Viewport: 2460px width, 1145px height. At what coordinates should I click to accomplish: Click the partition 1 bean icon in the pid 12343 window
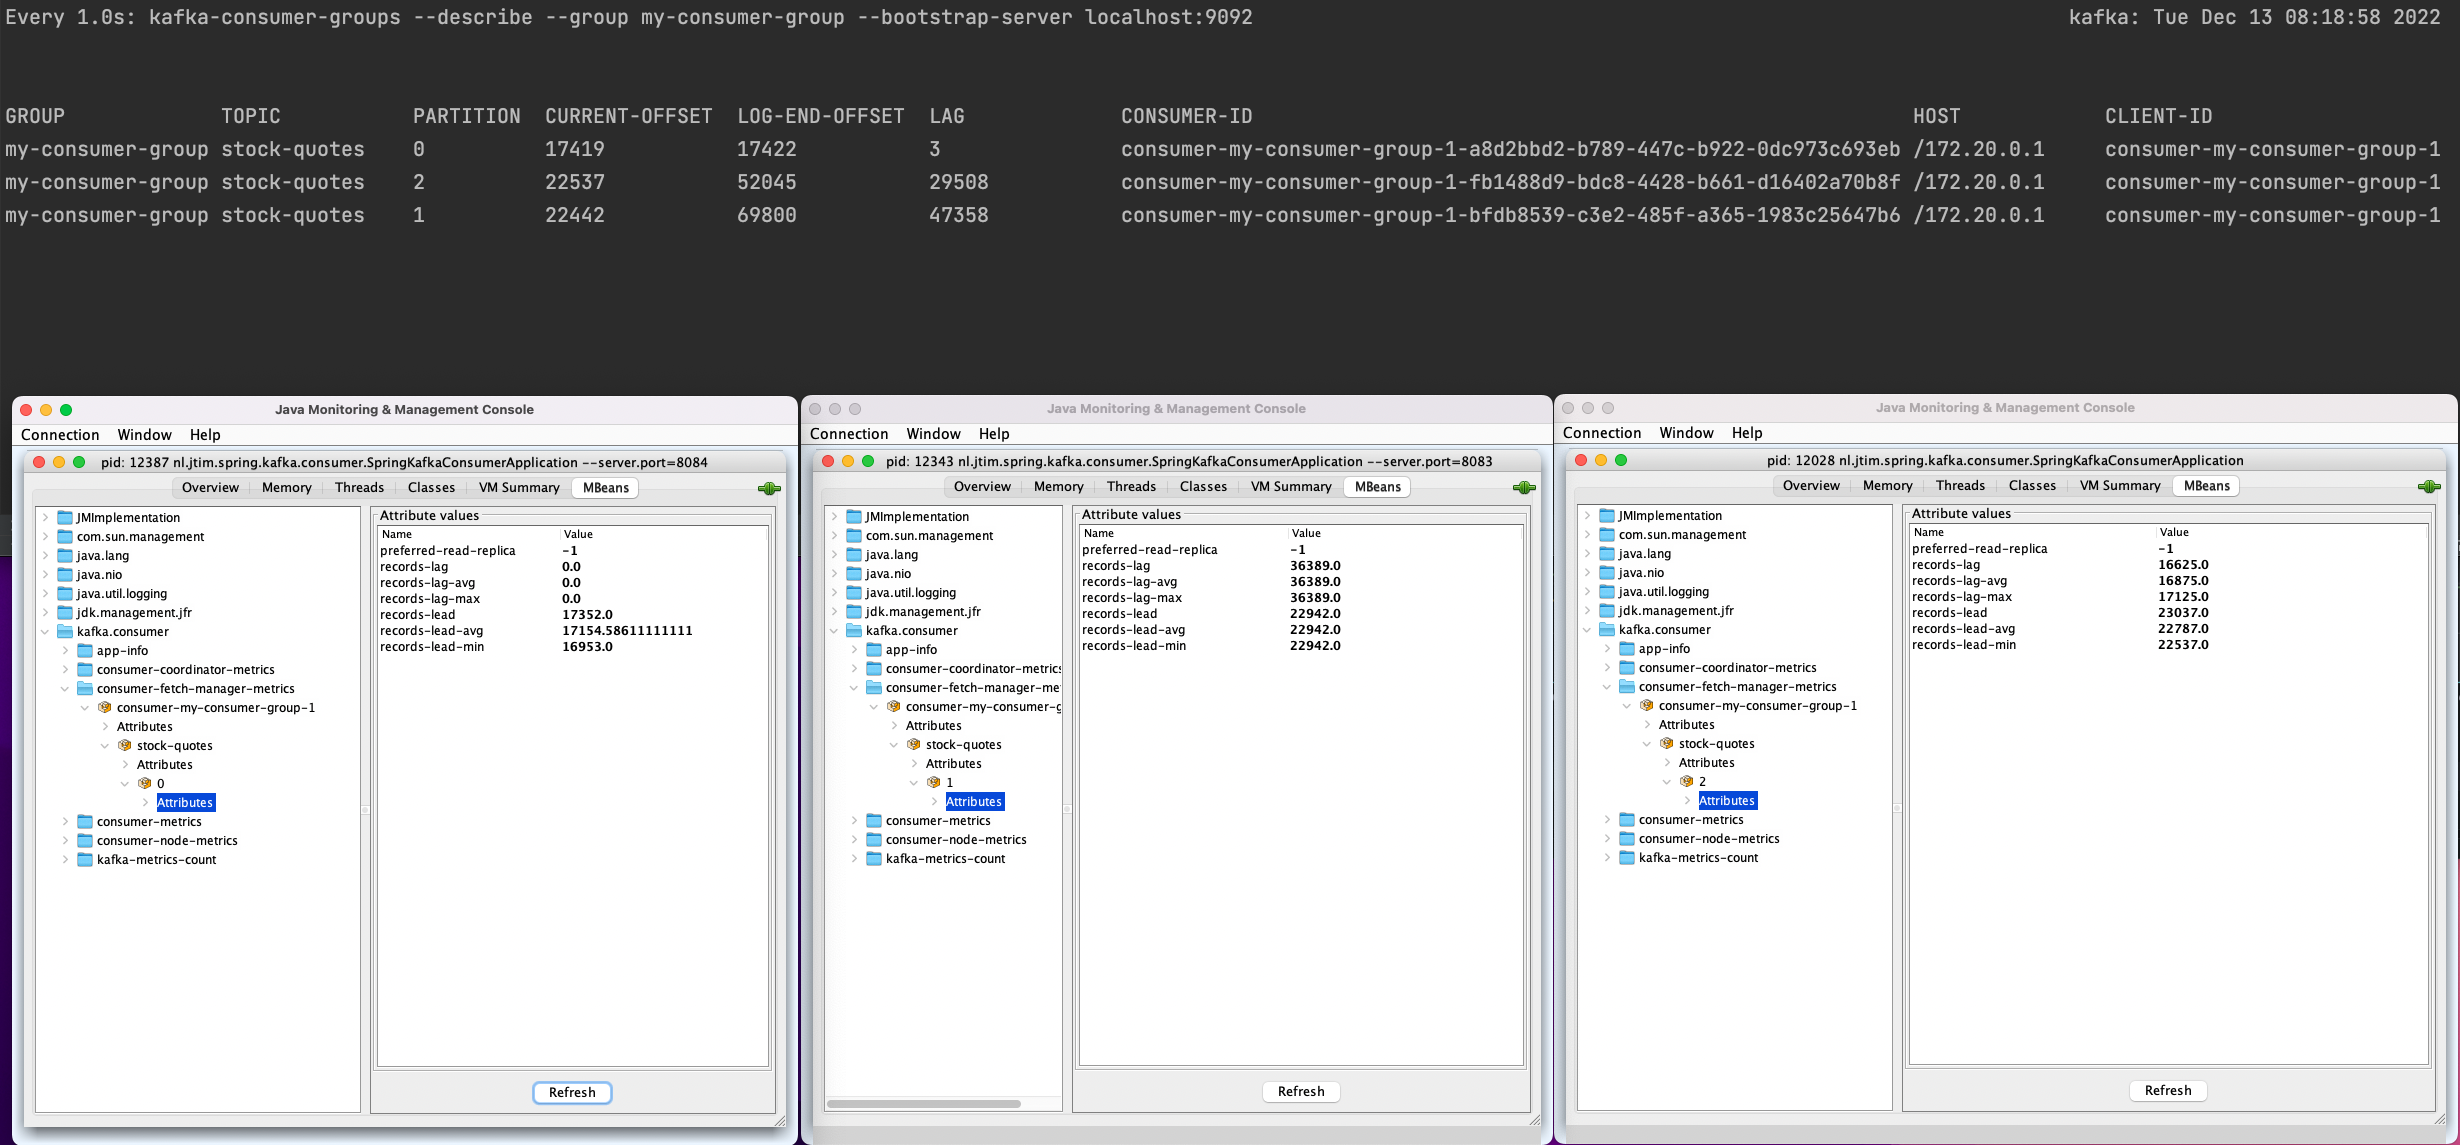[x=933, y=783]
